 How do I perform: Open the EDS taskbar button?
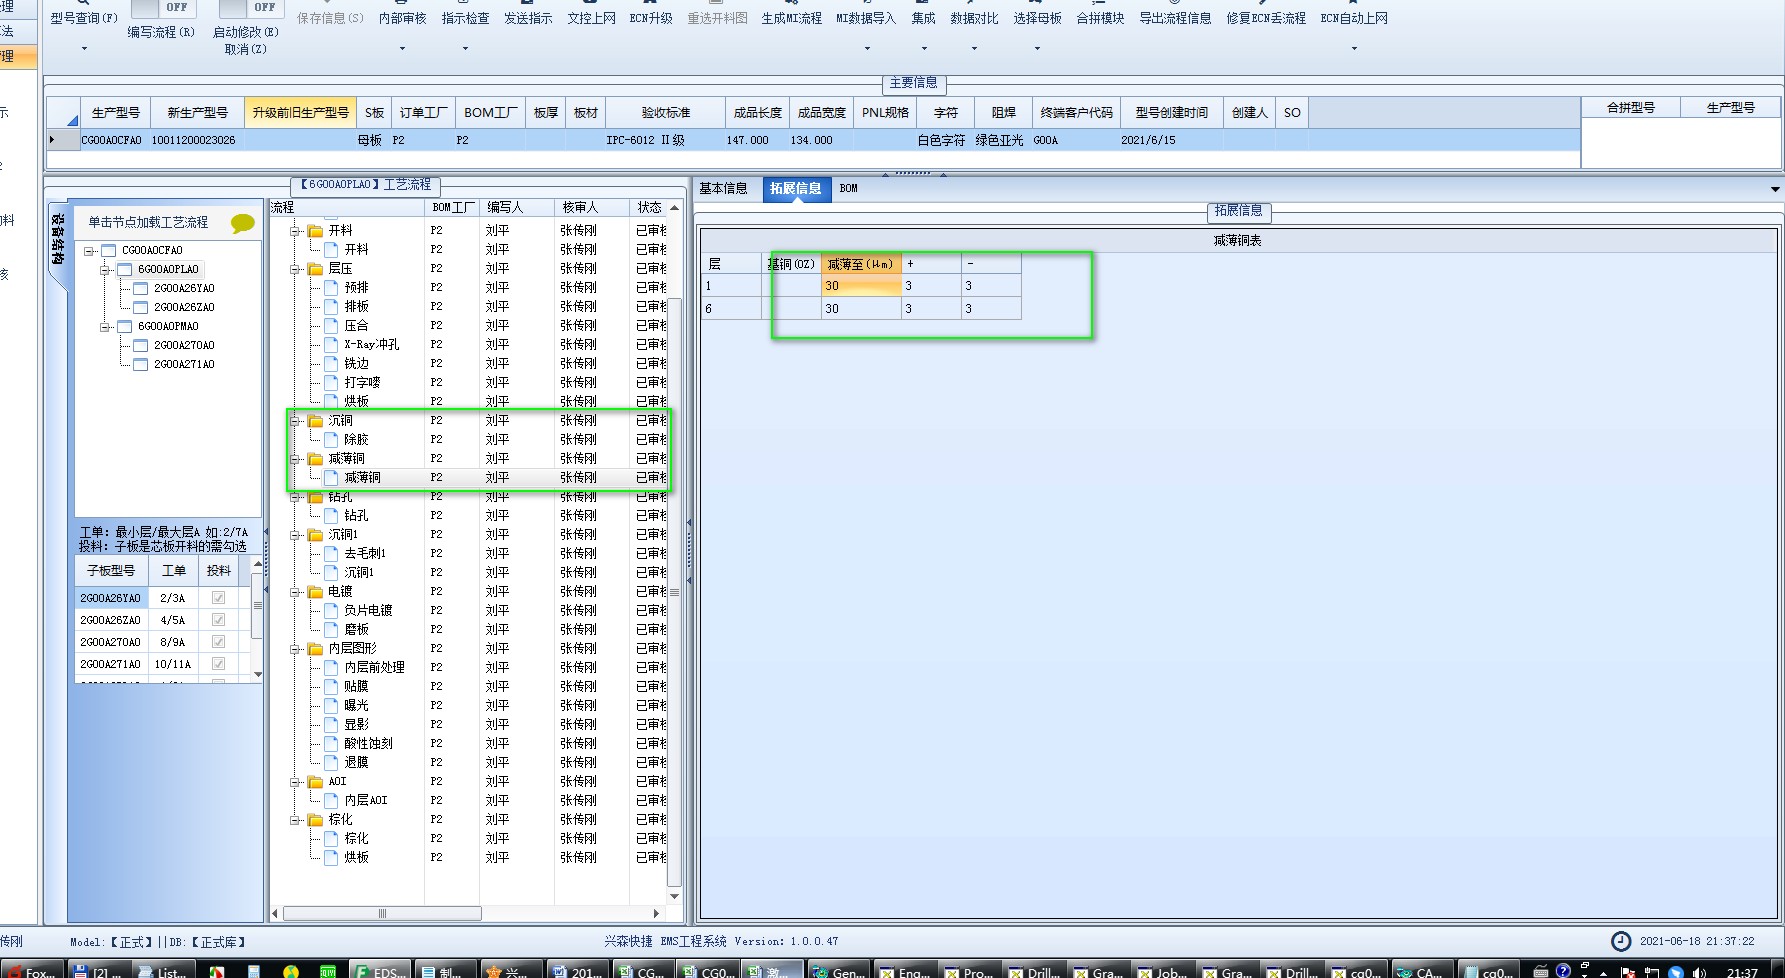pos(380,971)
